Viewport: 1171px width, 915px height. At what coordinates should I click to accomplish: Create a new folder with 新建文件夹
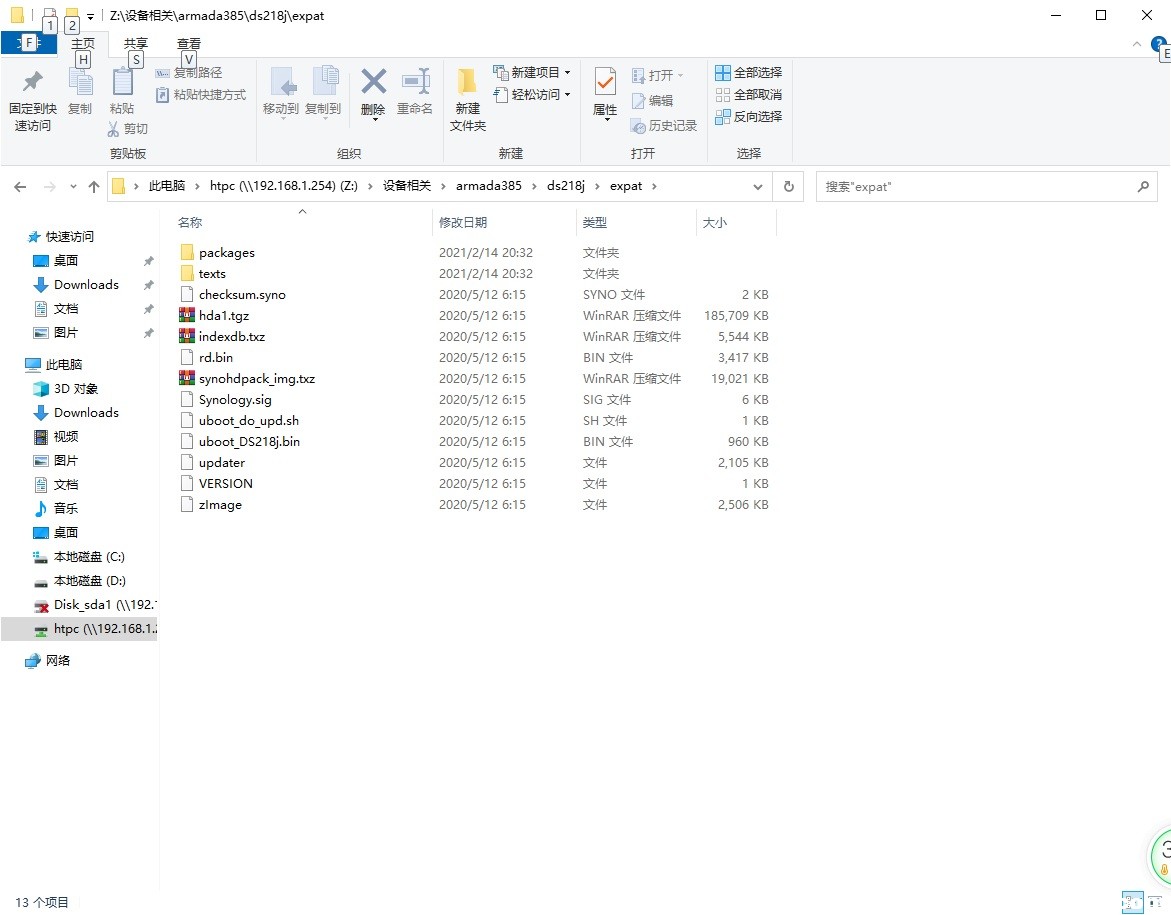(x=468, y=101)
